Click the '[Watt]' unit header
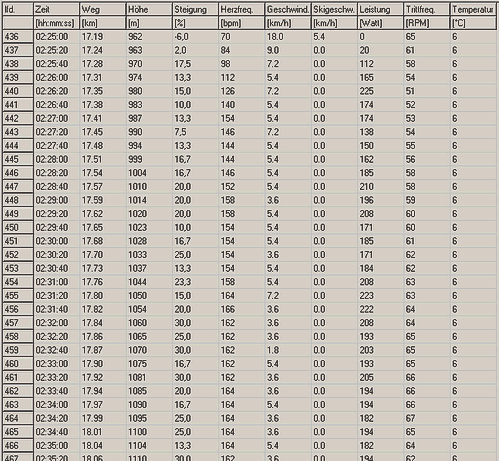This screenshot has width=499, height=461. pyautogui.click(x=381, y=23)
